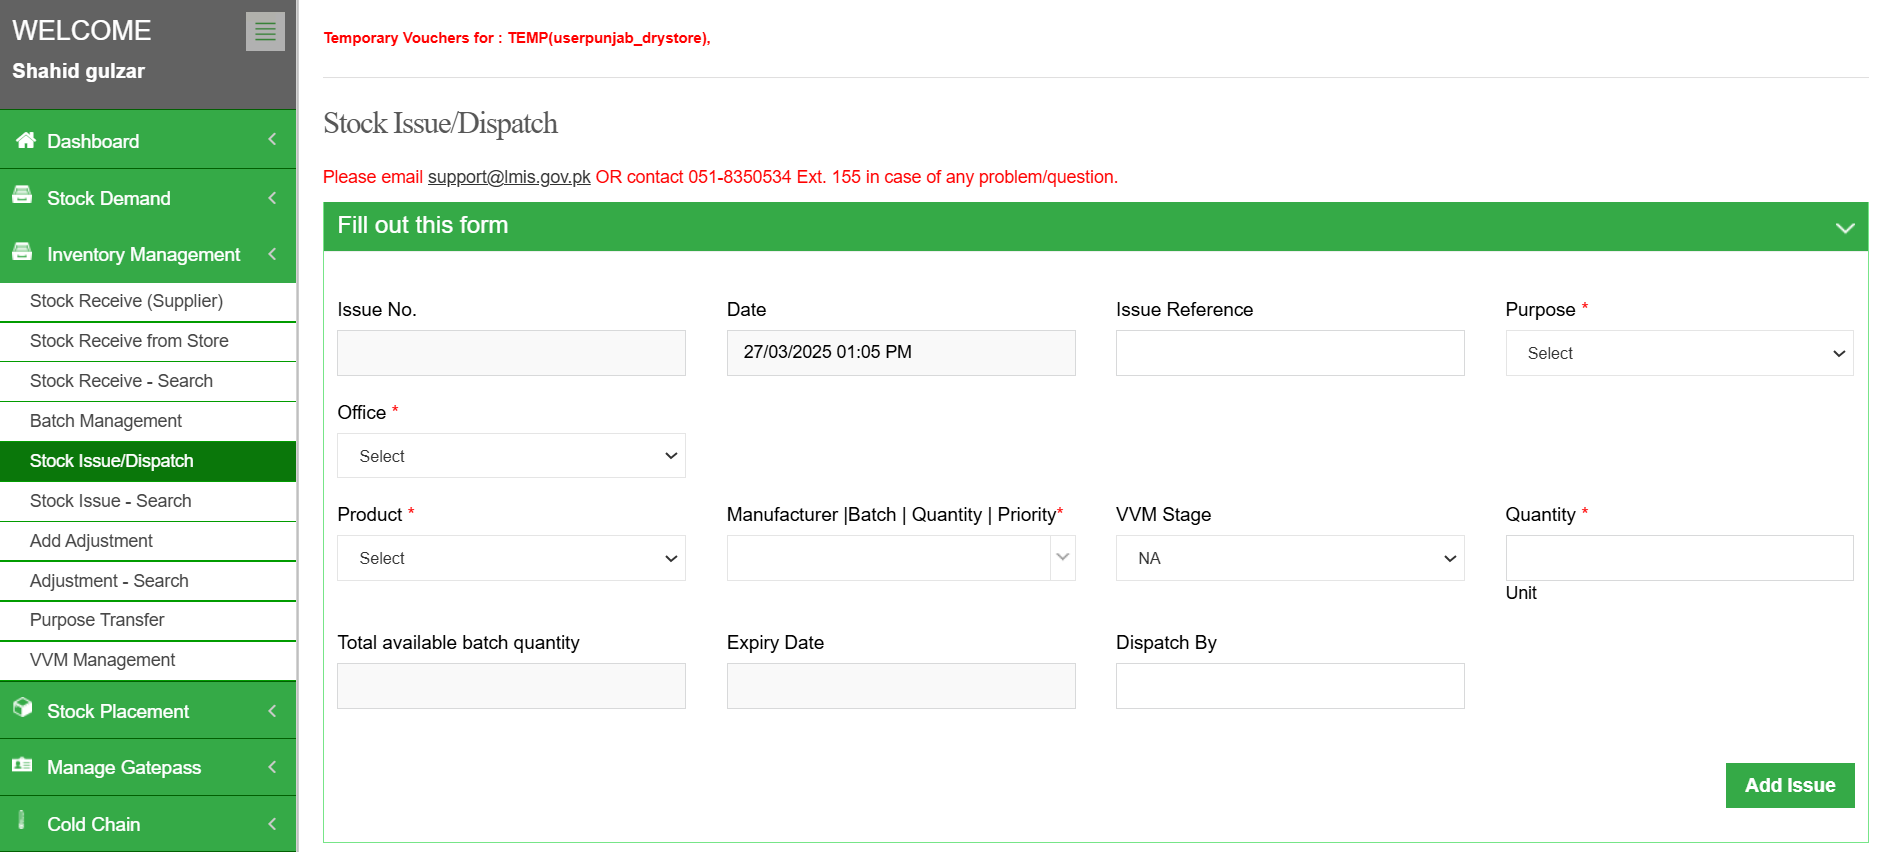Open the VVM Stage dropdown
The height and width of the screenshot is (852, 1884).
[x=1289, y=558]
